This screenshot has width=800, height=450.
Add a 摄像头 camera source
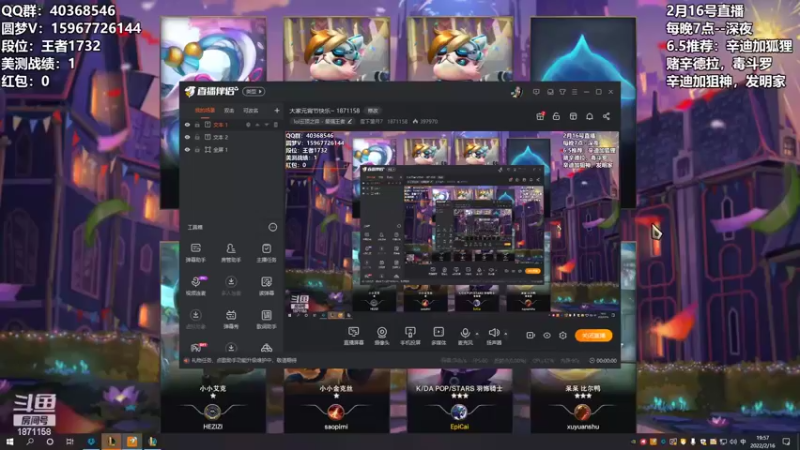point(382,336)
